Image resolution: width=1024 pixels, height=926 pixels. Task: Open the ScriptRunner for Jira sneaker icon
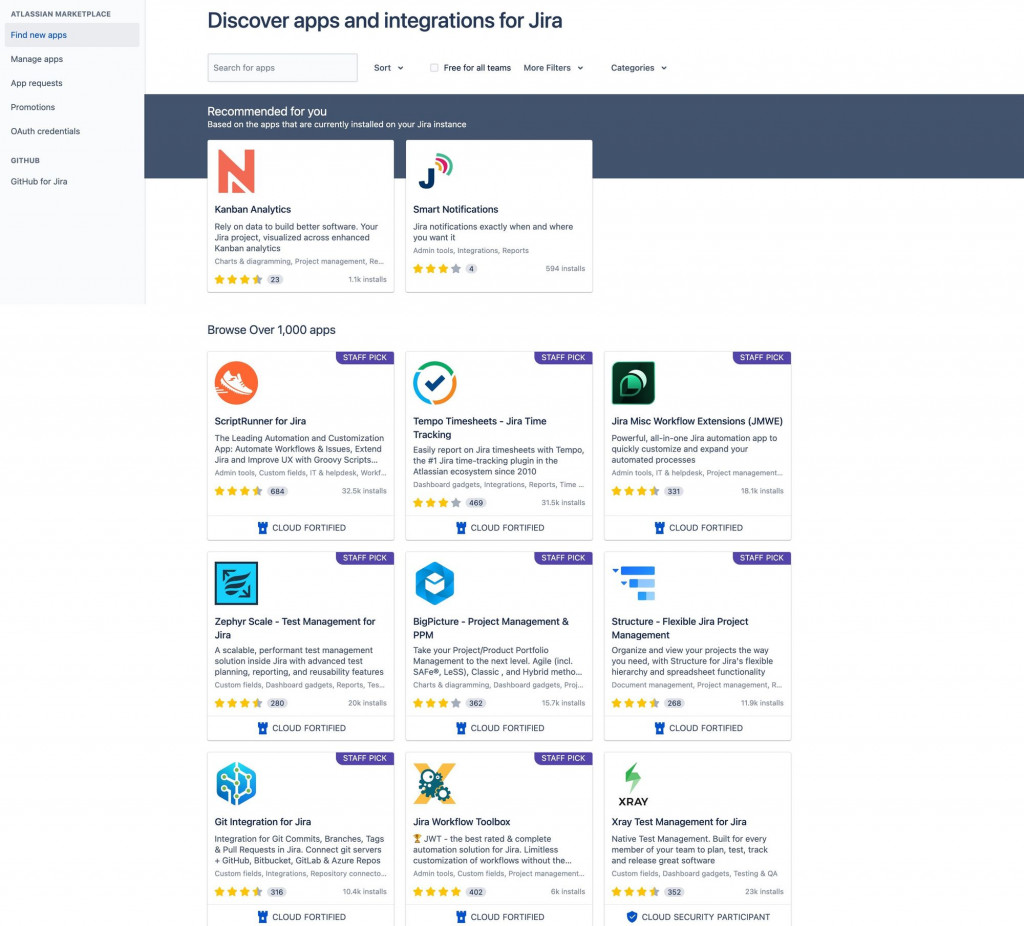(236, 383)
